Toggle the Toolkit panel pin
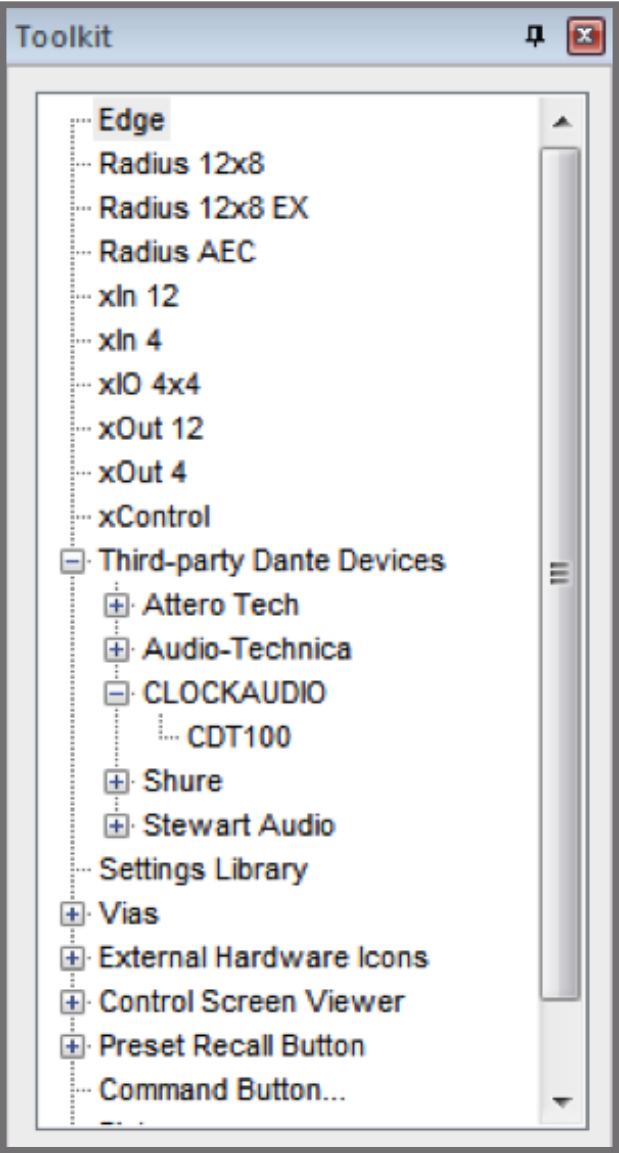This screenshot has width=619, height=1153. [537, 33]
